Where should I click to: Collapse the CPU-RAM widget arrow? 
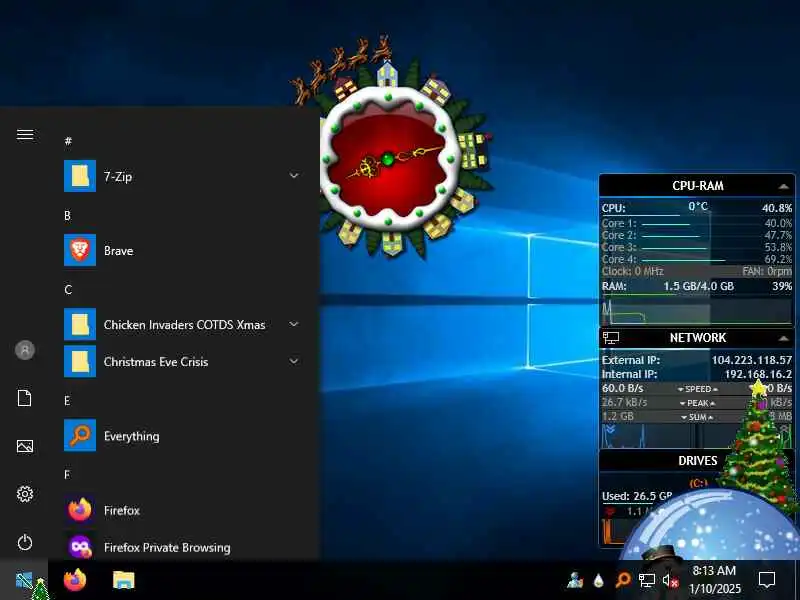[x=784, y=187]
